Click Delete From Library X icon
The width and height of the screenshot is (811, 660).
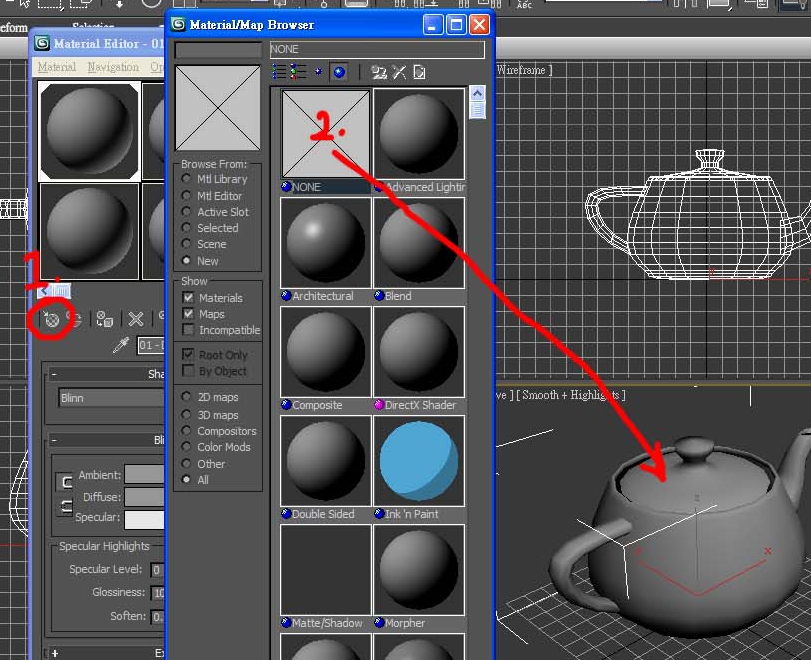[399, 72]
